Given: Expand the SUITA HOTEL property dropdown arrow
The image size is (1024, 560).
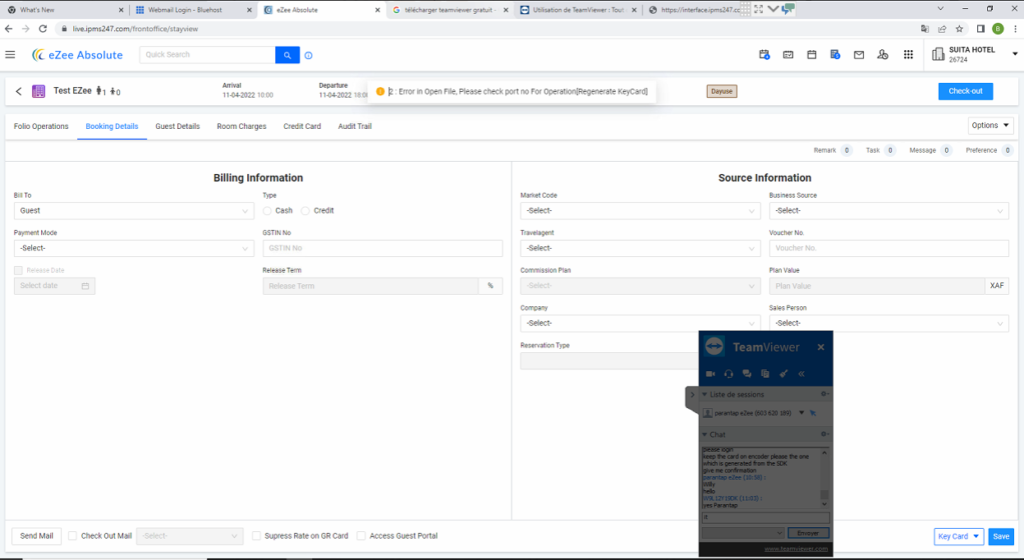Looking at the screenshot, I should point(1015,54).
